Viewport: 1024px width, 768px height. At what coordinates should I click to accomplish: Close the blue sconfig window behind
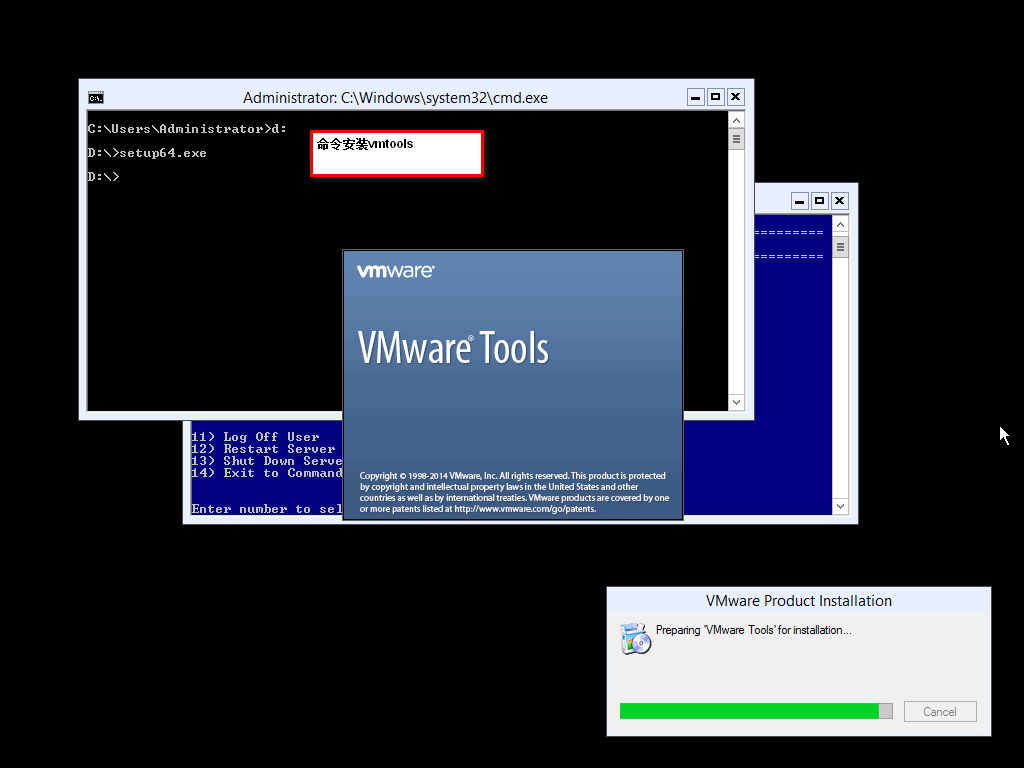point(840,201)
